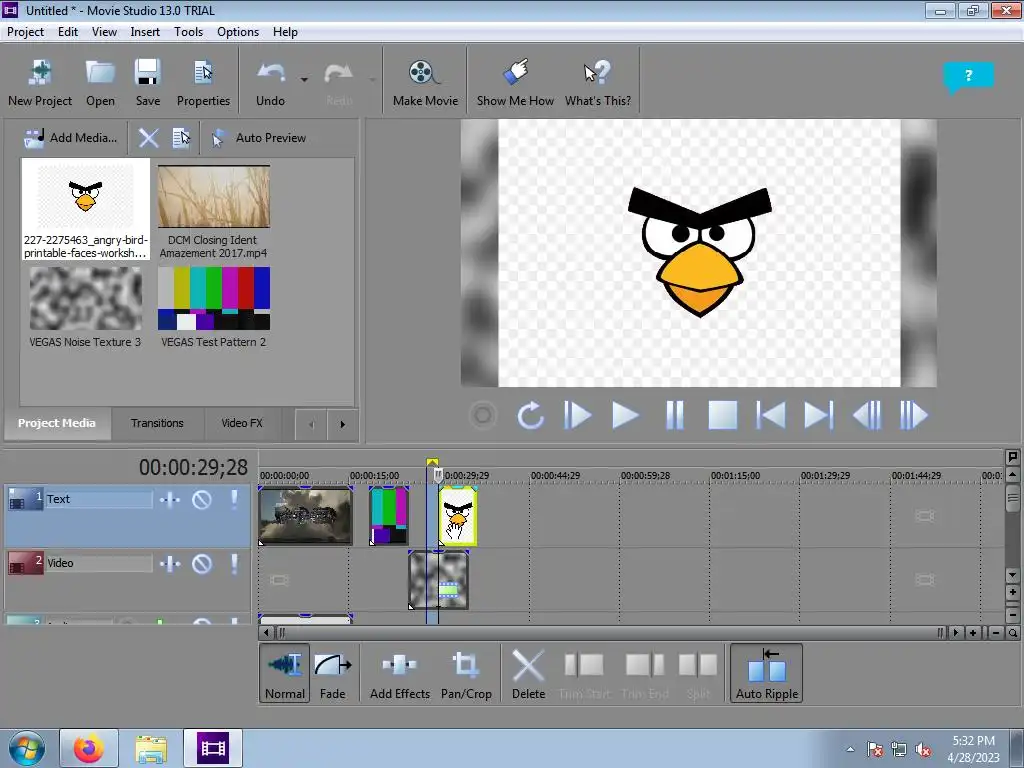Click the New Project icon
The image size is (1024, 768).
pyautogui.click(x=40, y=82)
